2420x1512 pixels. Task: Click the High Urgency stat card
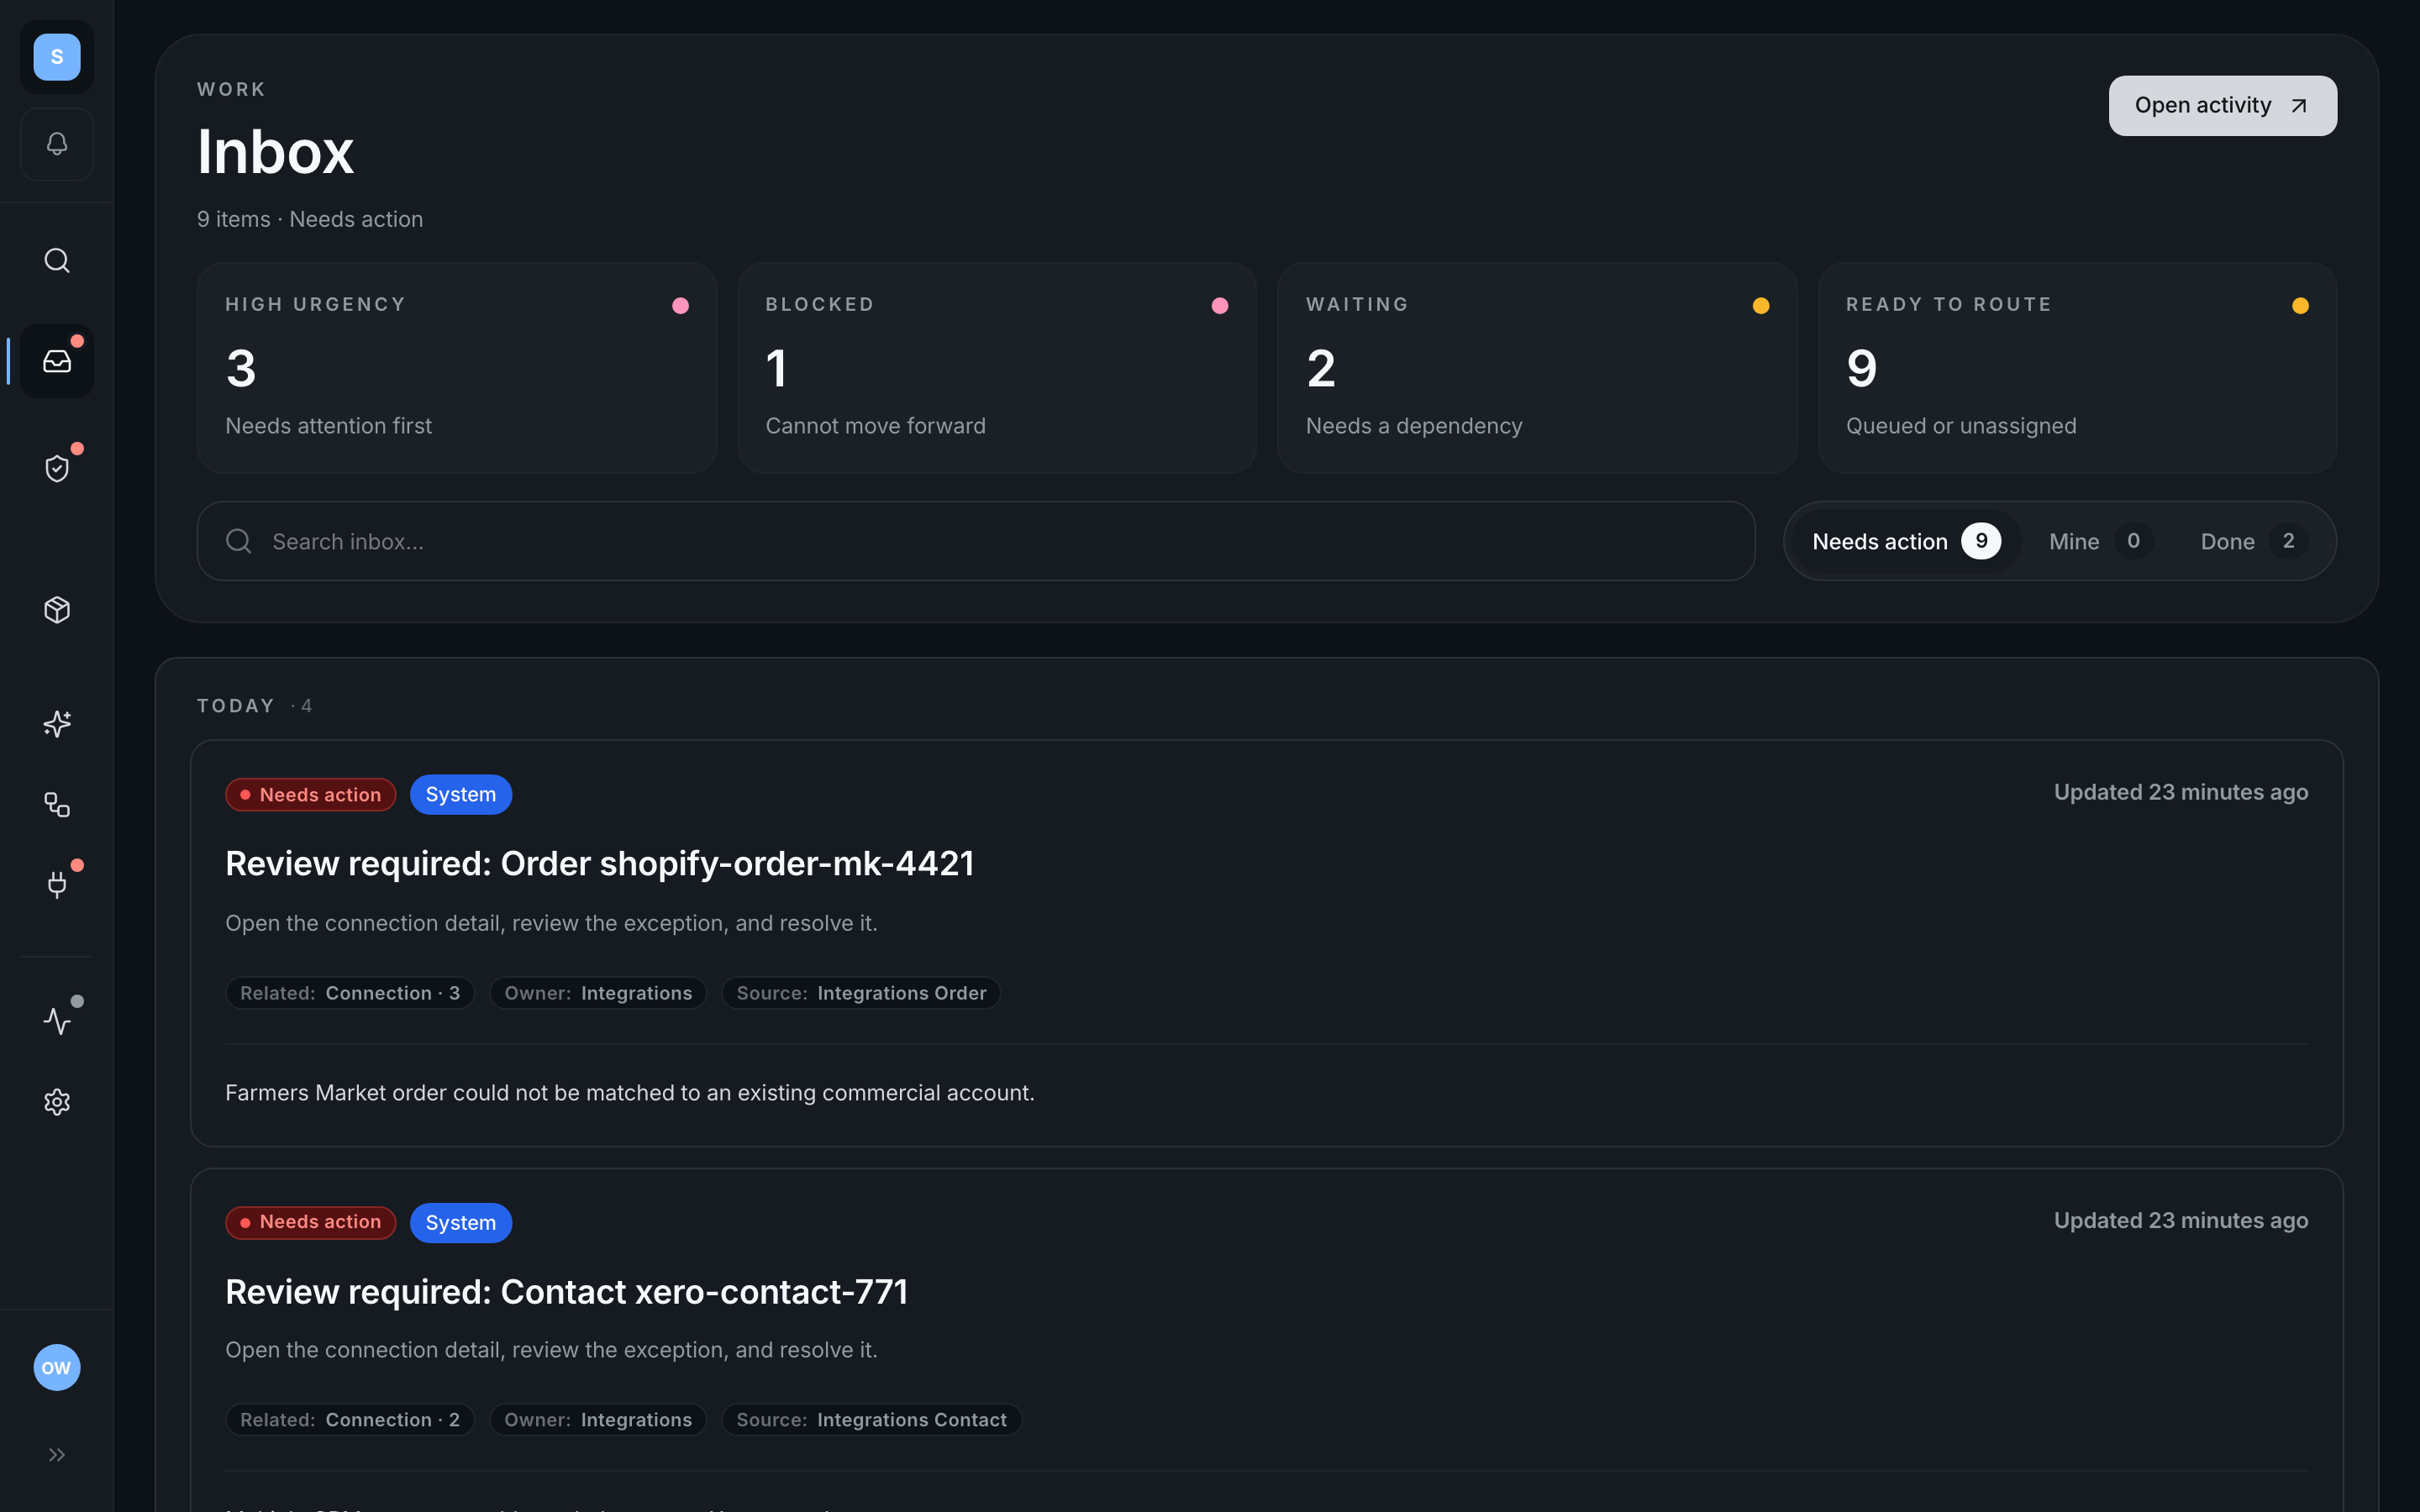[456, 367]
